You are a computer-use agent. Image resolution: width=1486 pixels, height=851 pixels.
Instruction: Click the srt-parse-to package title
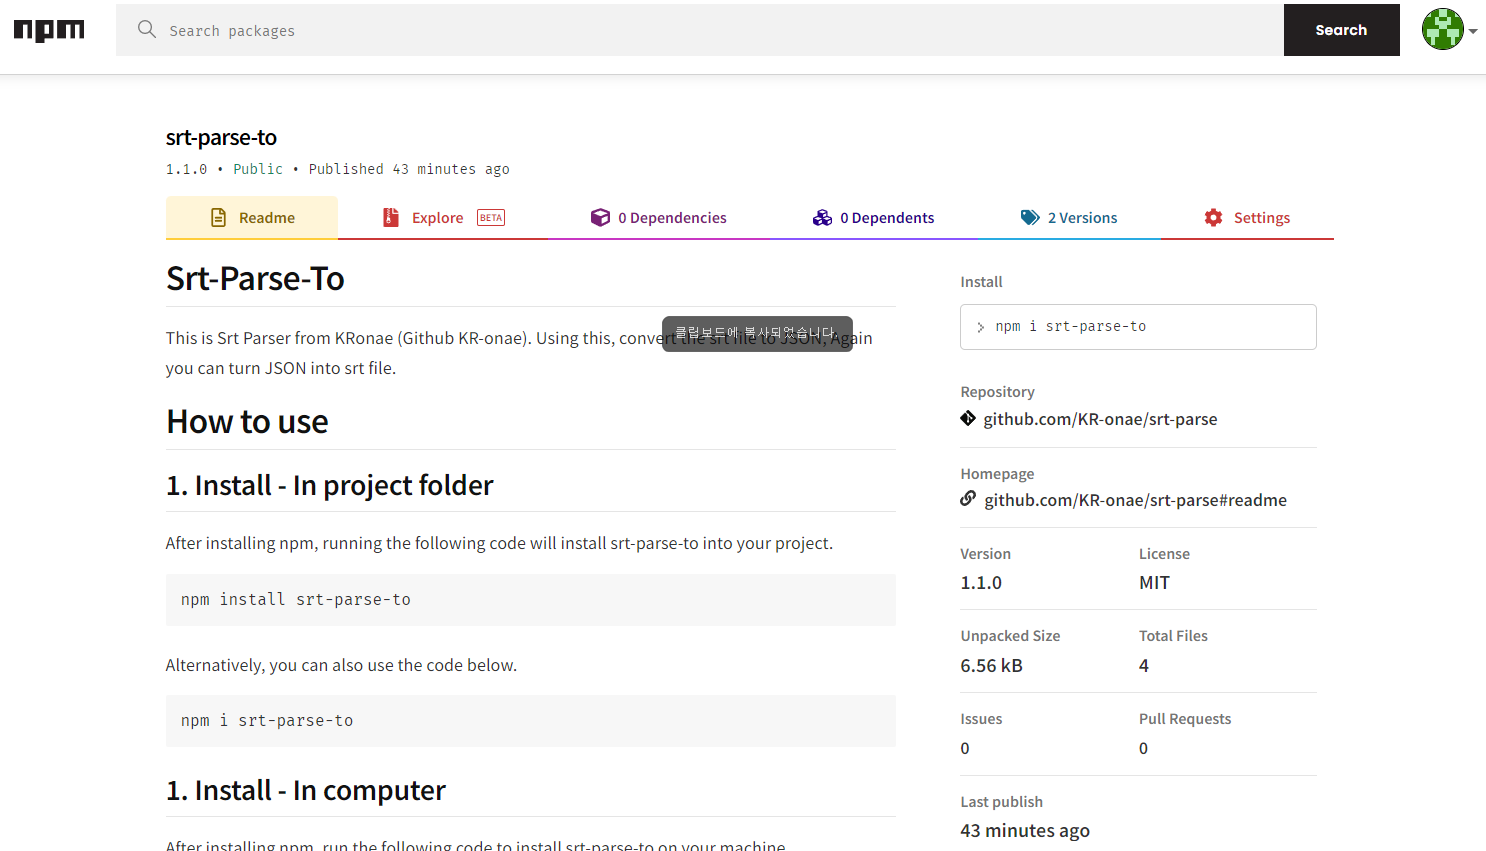[221, 137]
